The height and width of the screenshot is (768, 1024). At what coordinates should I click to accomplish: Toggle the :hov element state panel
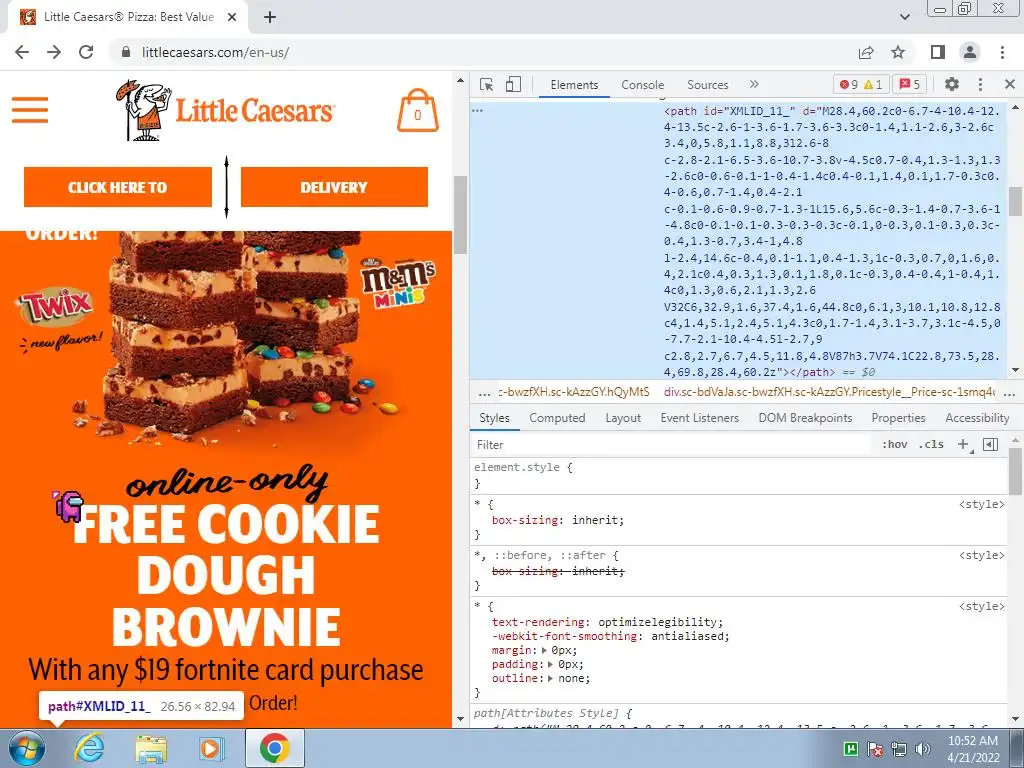pos(894,445)
